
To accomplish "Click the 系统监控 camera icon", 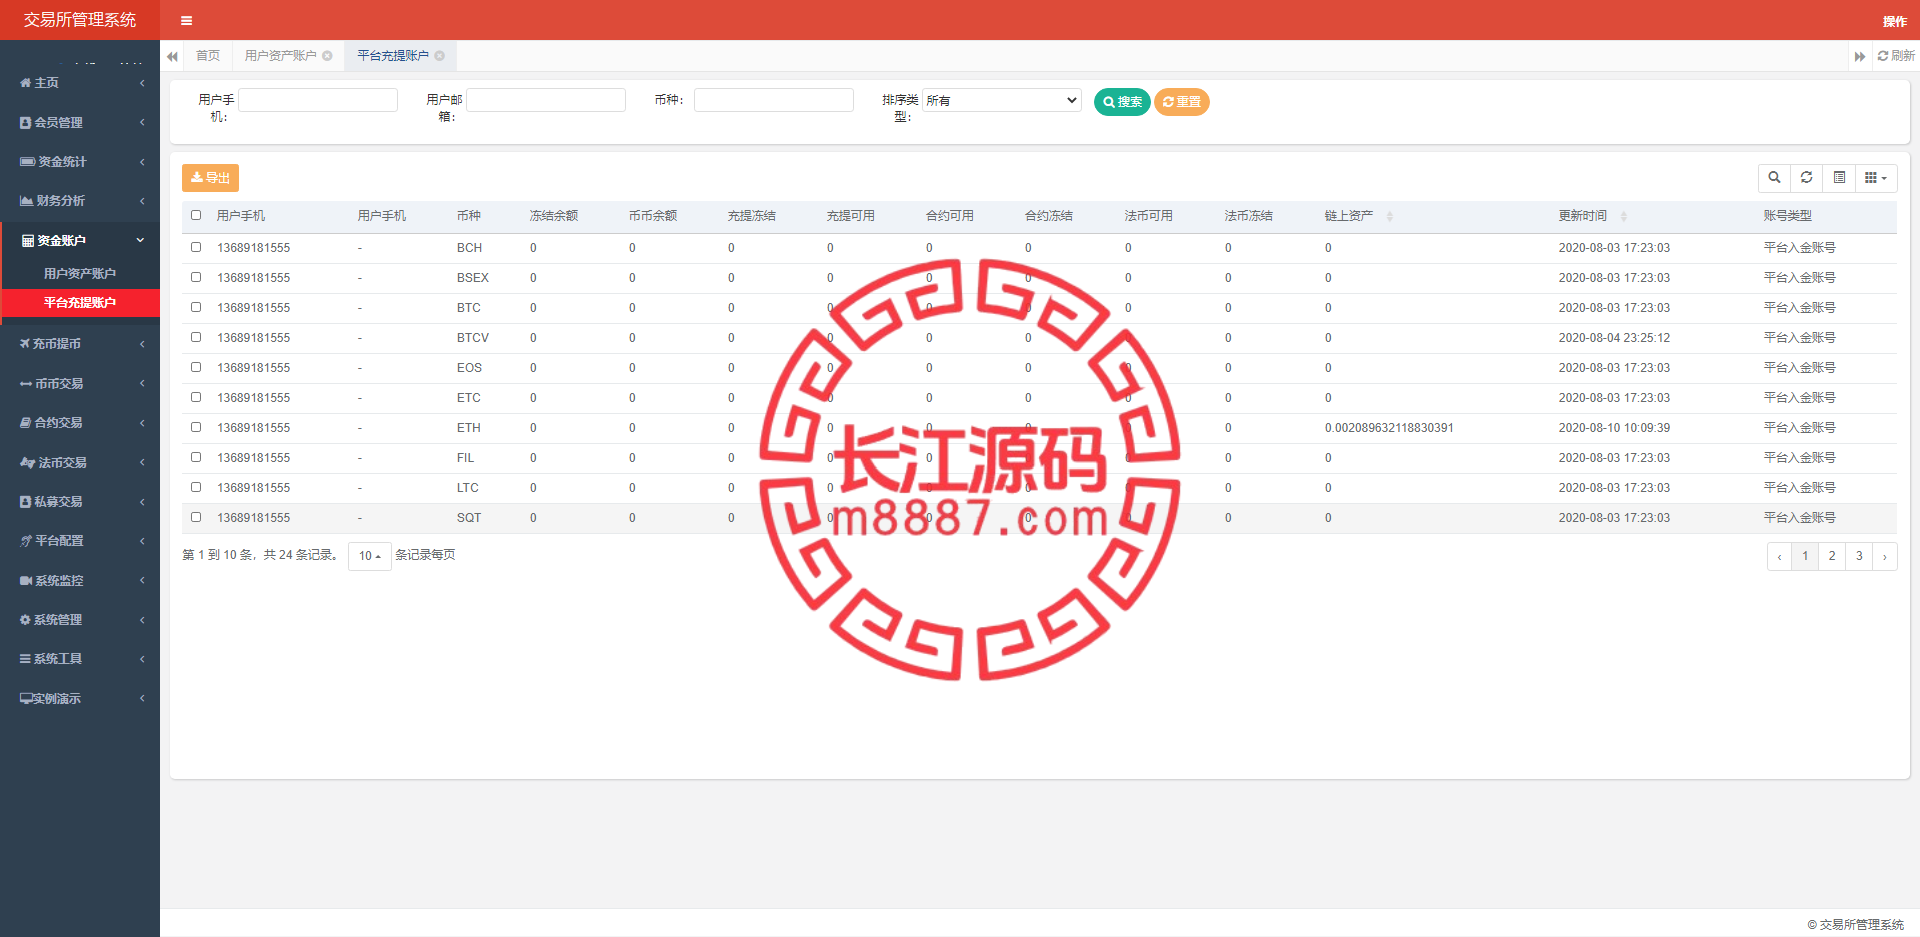I will (27, 581).
